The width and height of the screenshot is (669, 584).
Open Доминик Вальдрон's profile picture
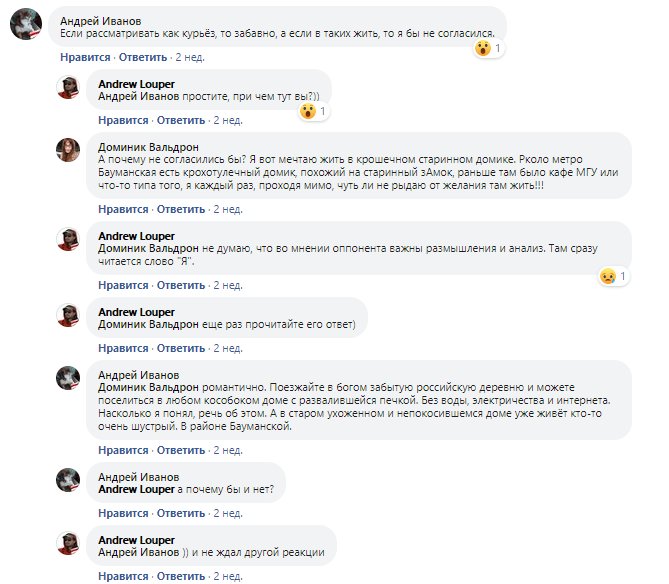point(68,151)
